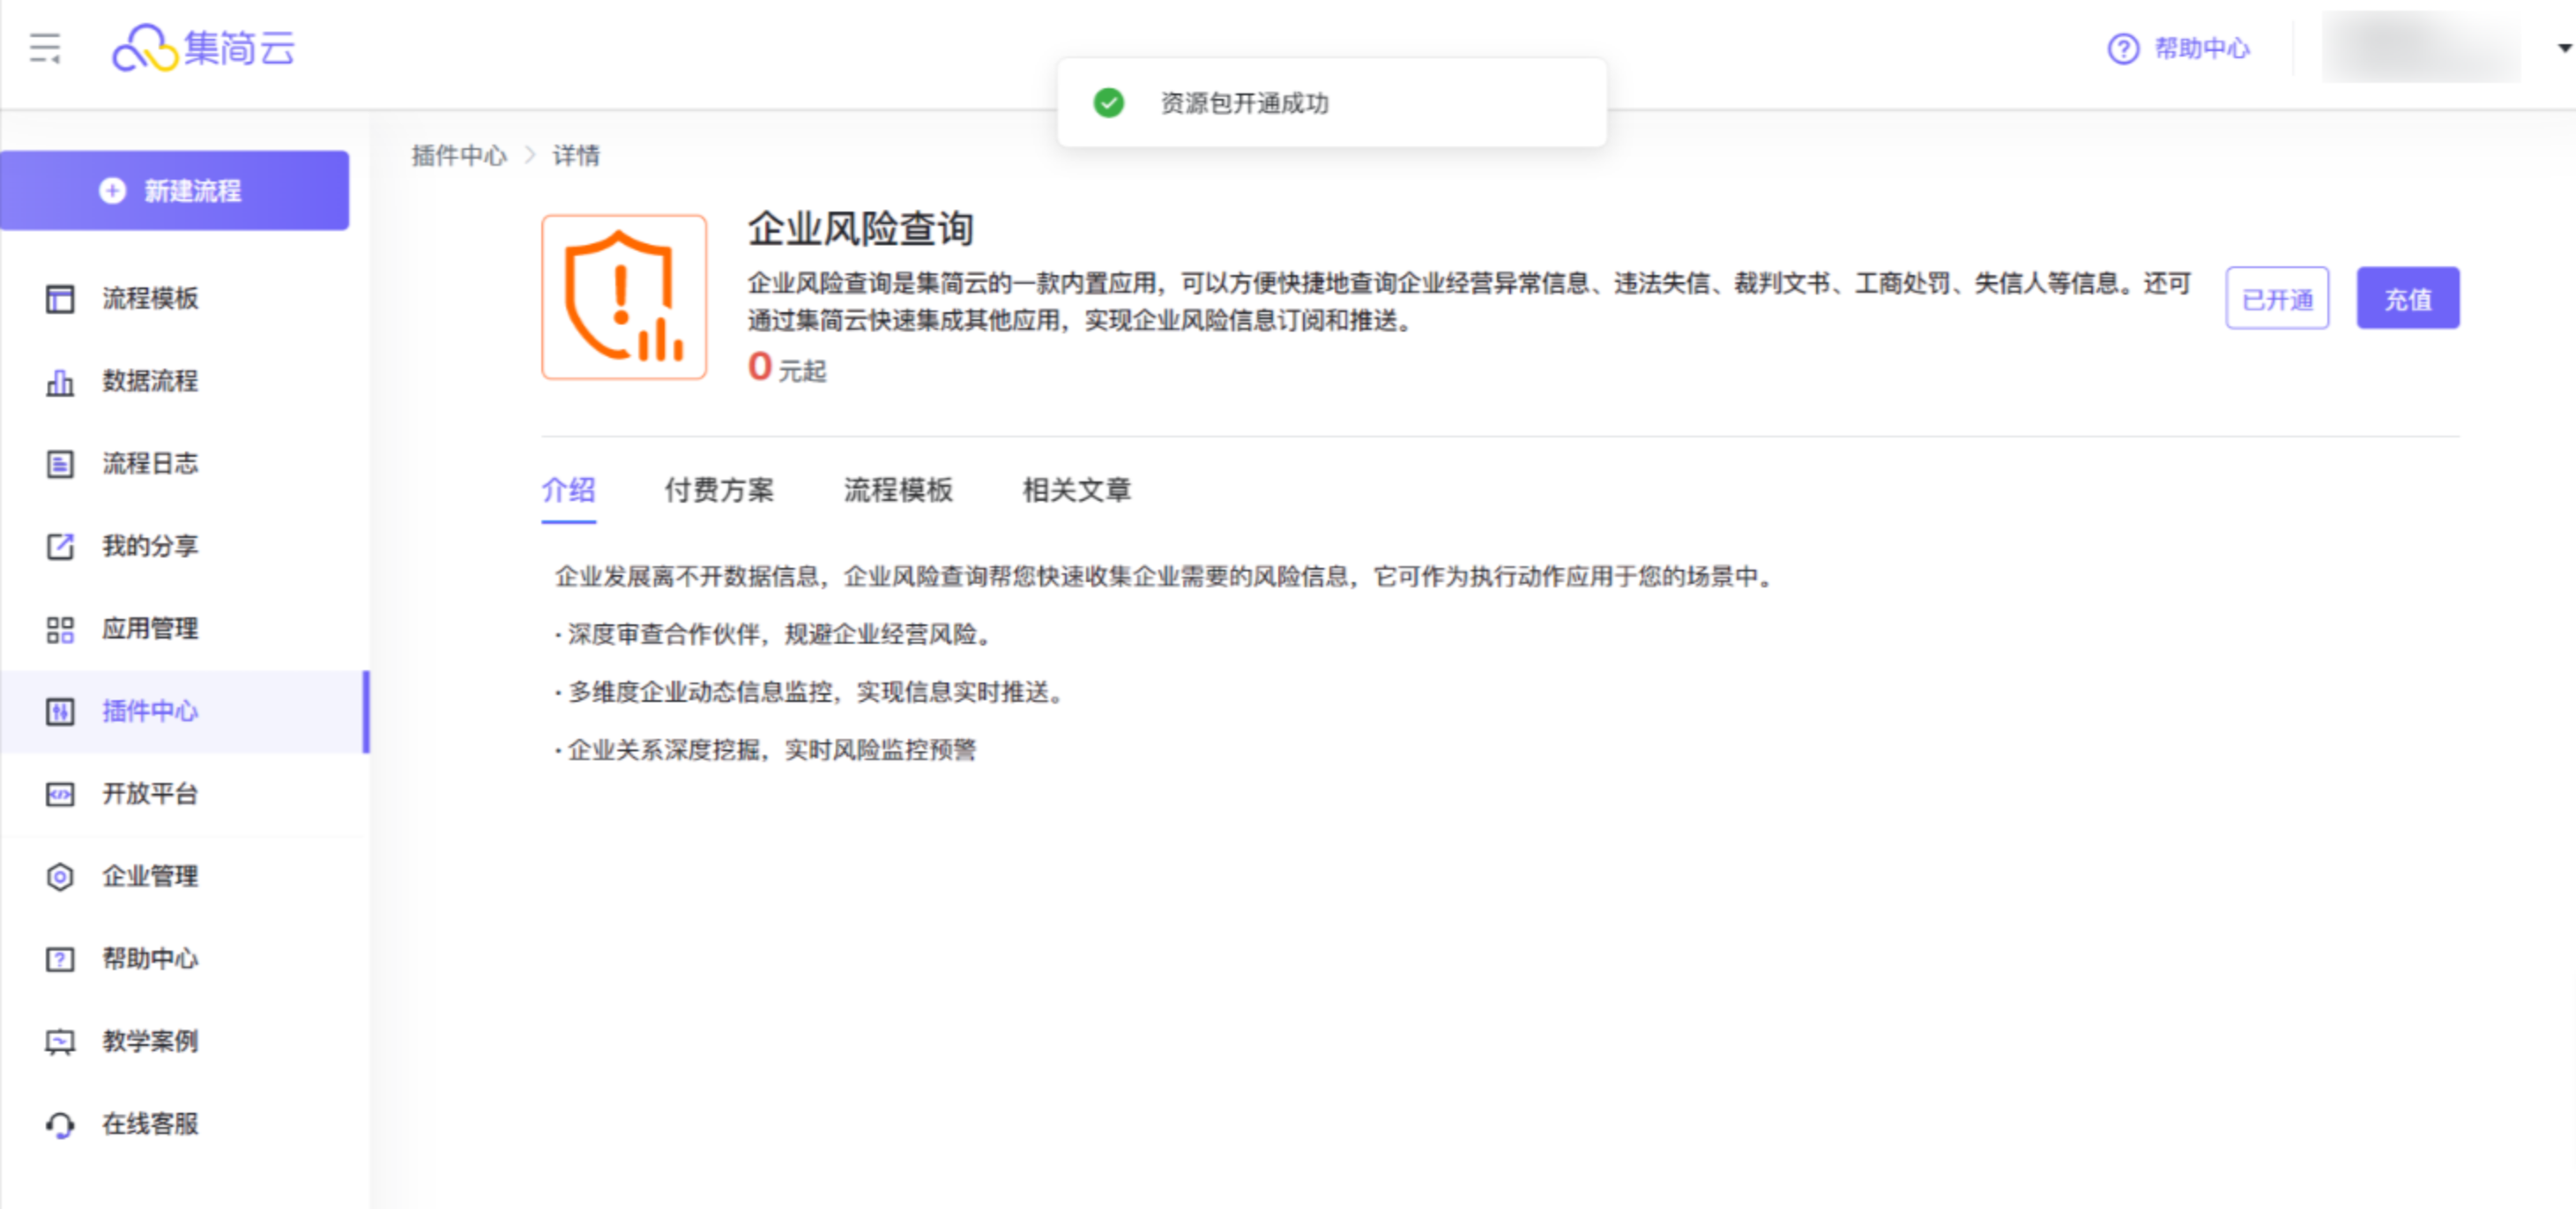Click the 数据流程 bar chart icon
Image resolution: width=2576 pixels, height=1209 pixels.
tap(60, 381)
